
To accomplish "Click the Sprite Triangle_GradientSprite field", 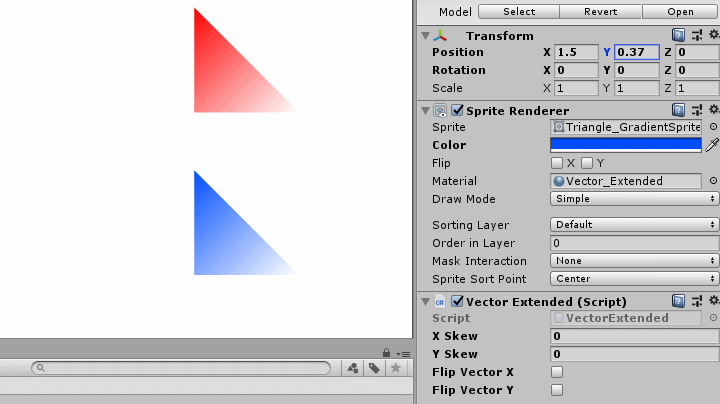I will click(626, 127).
